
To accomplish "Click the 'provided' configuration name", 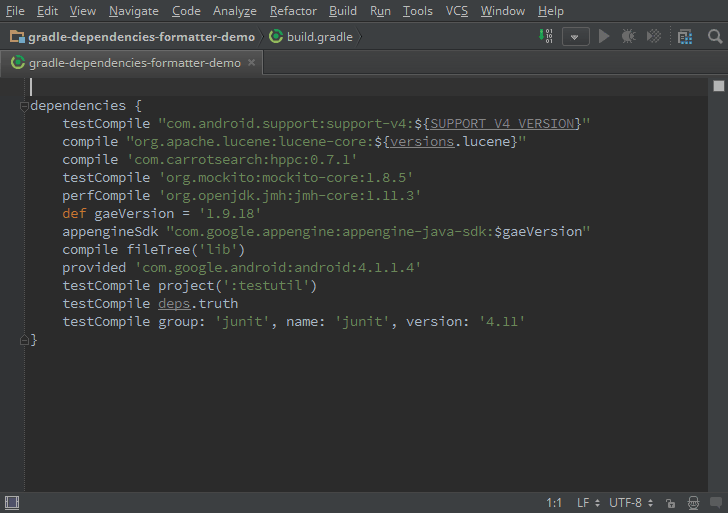I will coord(94,268).
